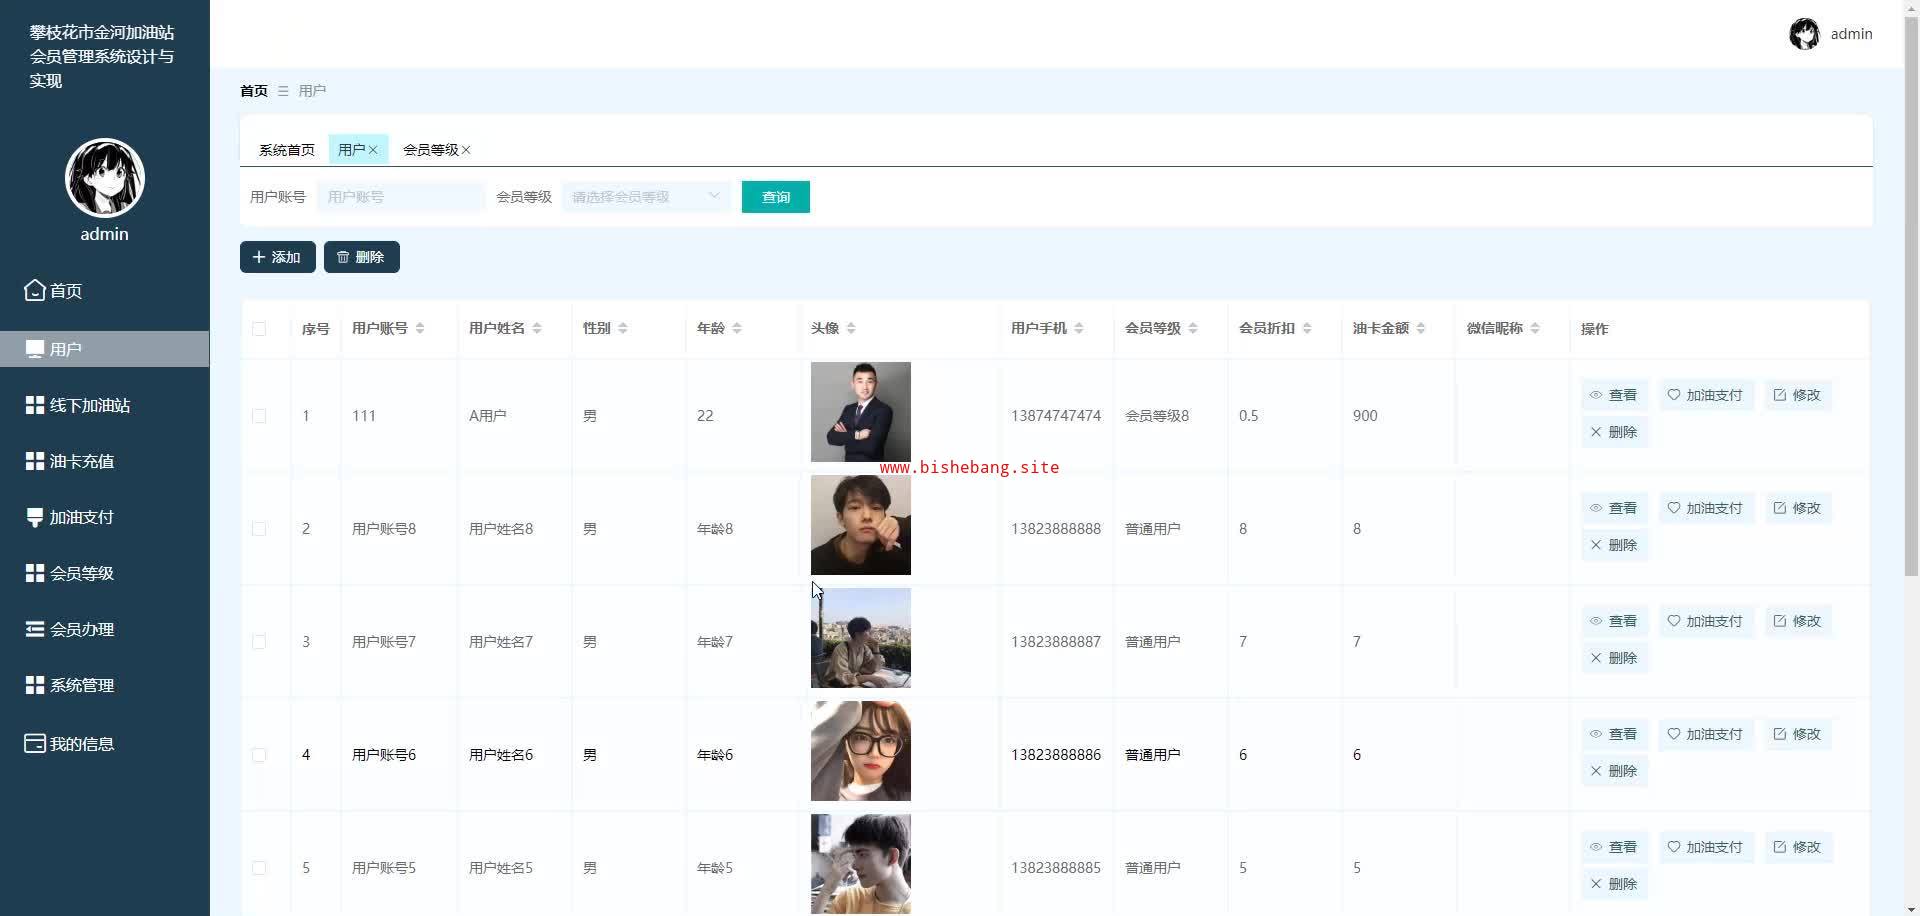The height and width of the screenshot is (916, 1920).
Task: Click the admin avatar in top-right header
Action: [1804, 34]
